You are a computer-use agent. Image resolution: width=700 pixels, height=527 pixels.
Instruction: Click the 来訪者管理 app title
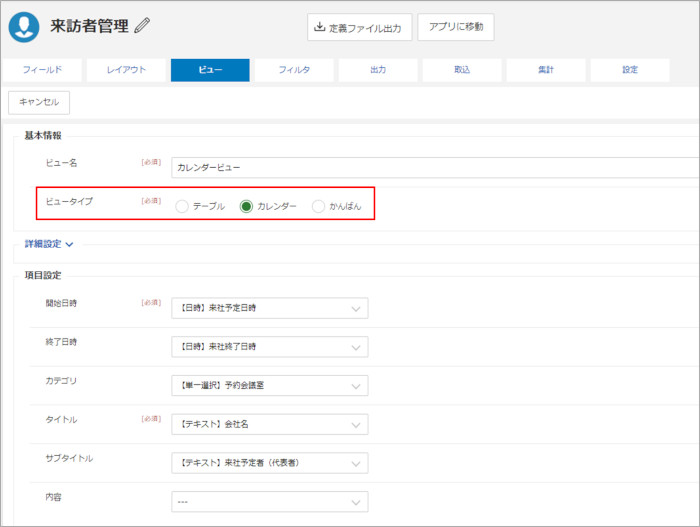point(89,25)
